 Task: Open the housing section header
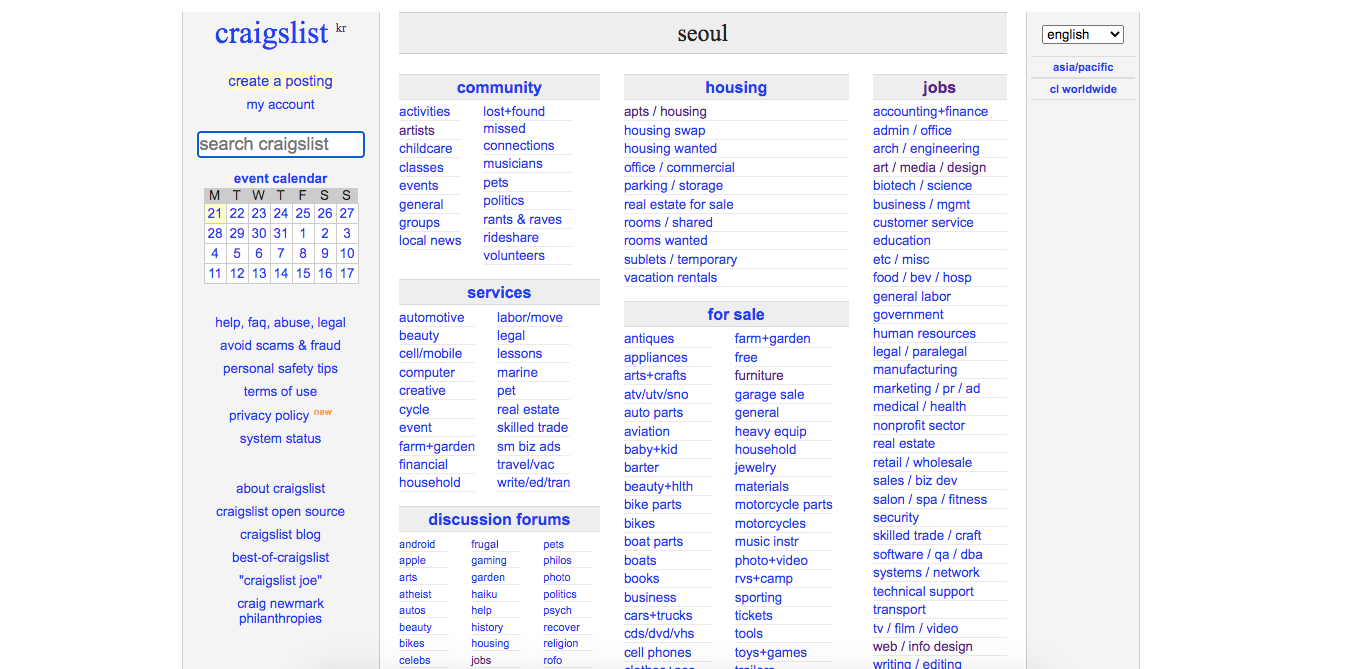(x=736, y=87)
